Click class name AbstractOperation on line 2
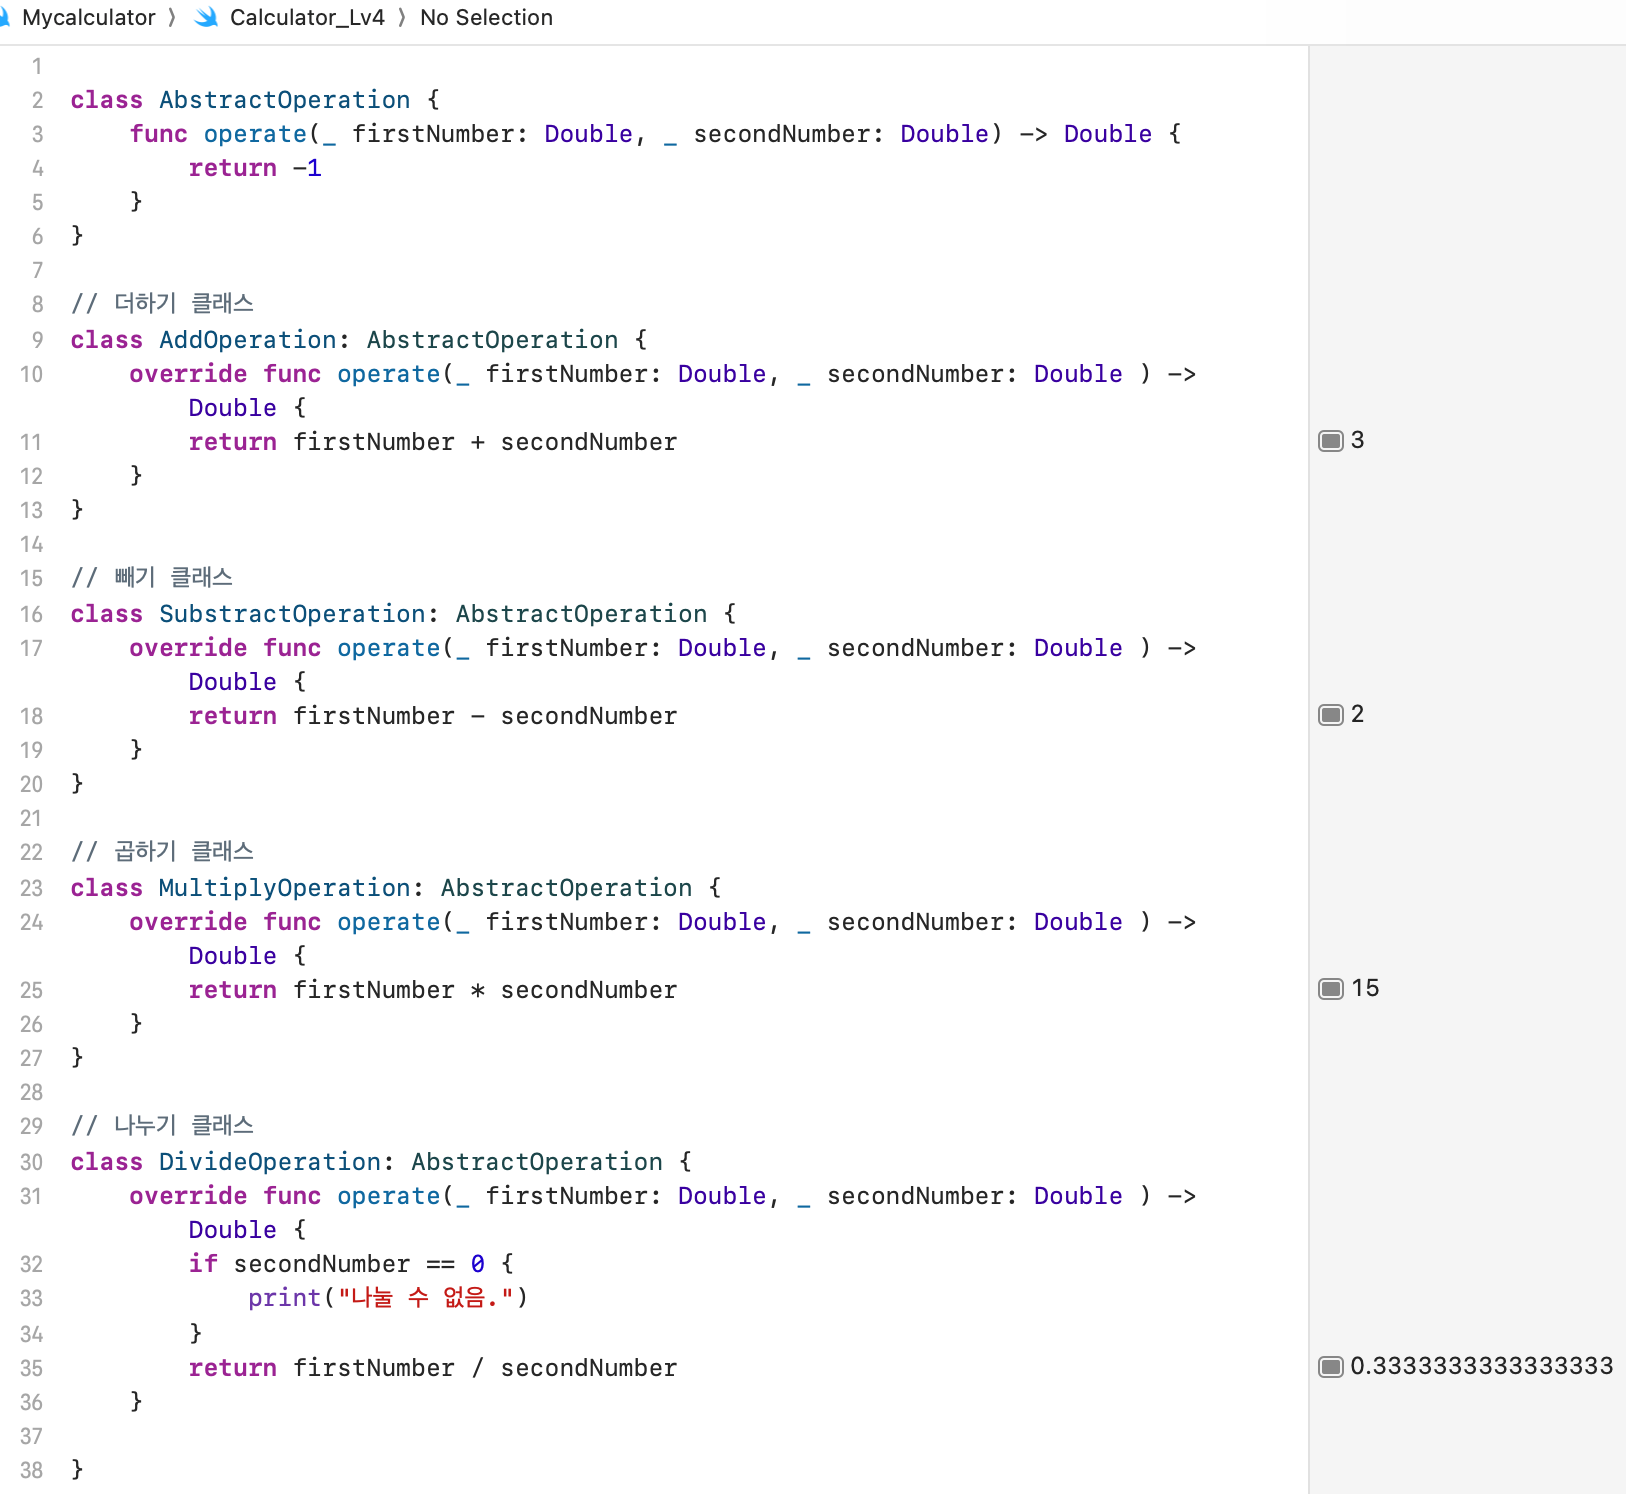 point(285,100)
